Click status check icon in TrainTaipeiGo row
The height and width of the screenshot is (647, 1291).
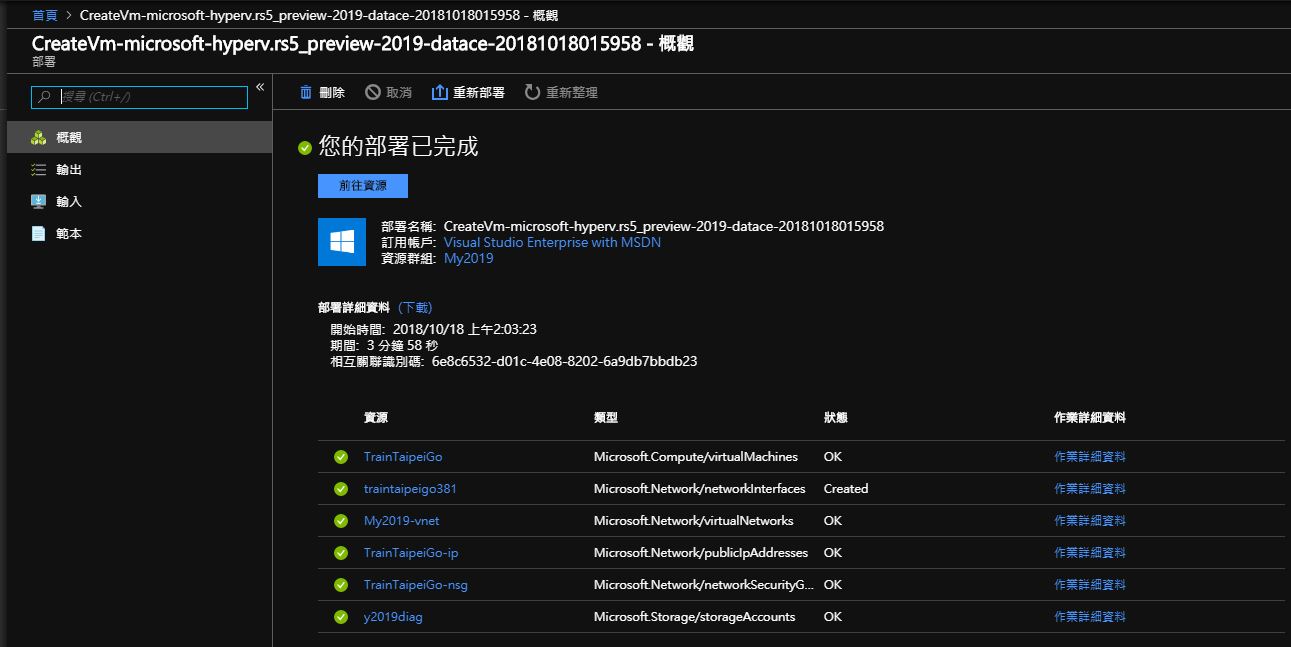tap(341, 457)
